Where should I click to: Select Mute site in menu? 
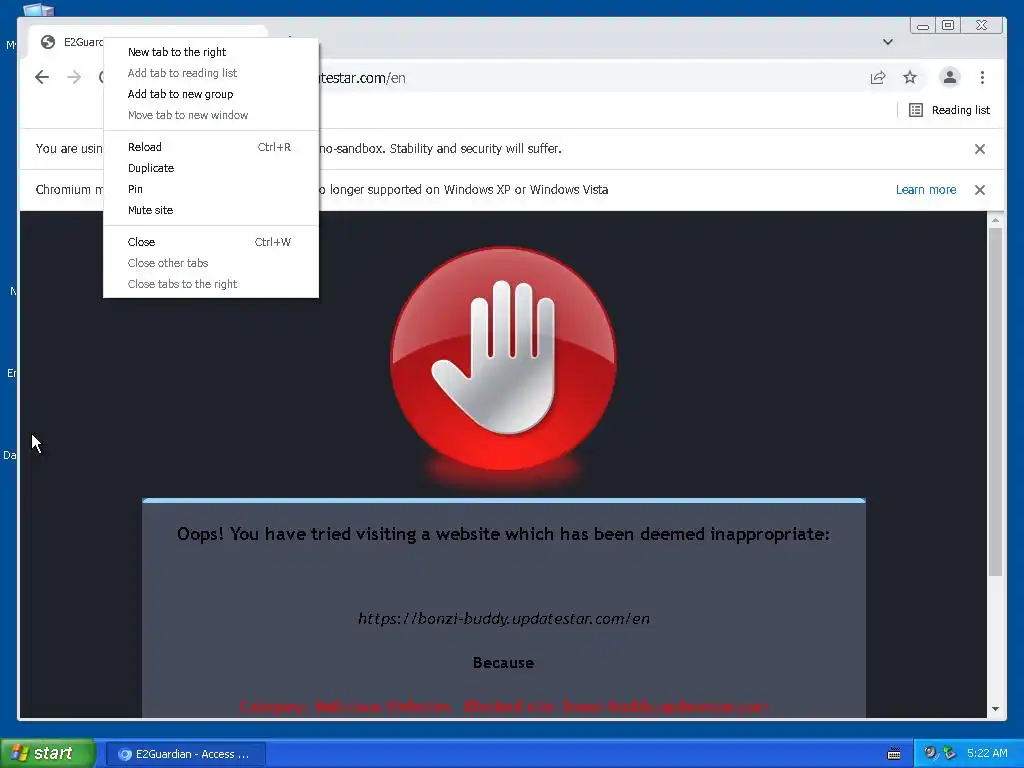(211, 210)
